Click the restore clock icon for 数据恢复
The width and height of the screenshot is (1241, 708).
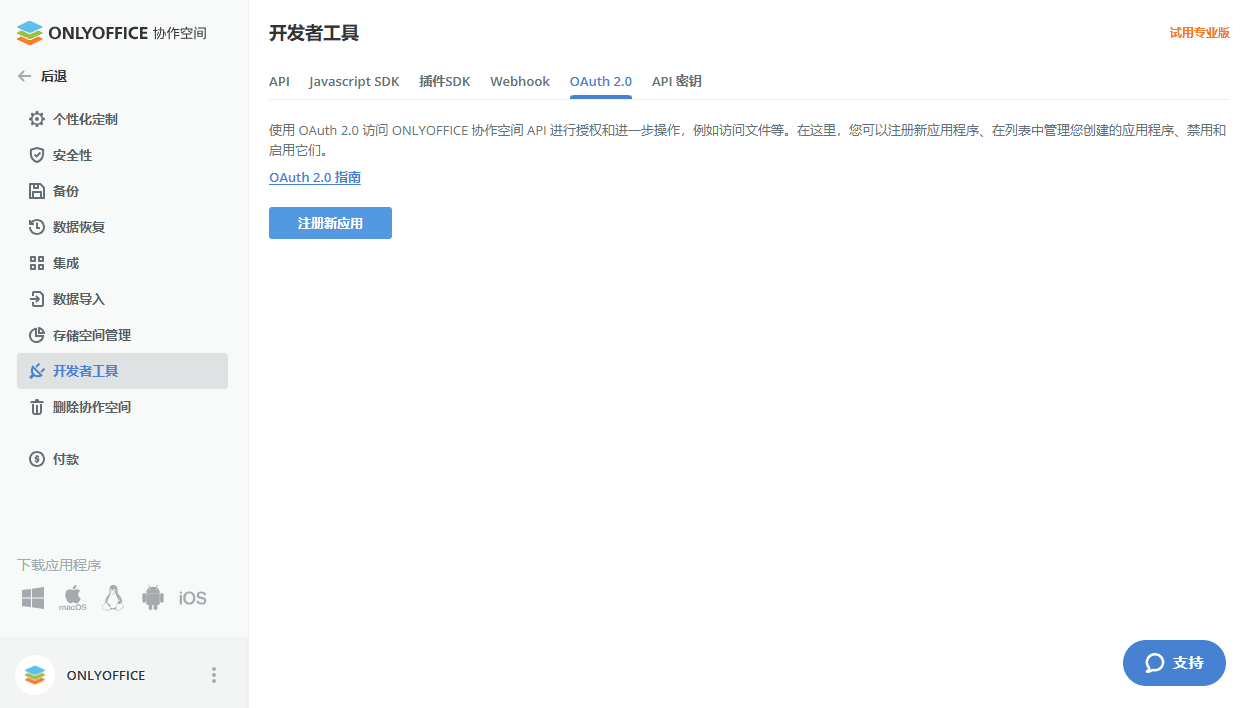point(37,227)
